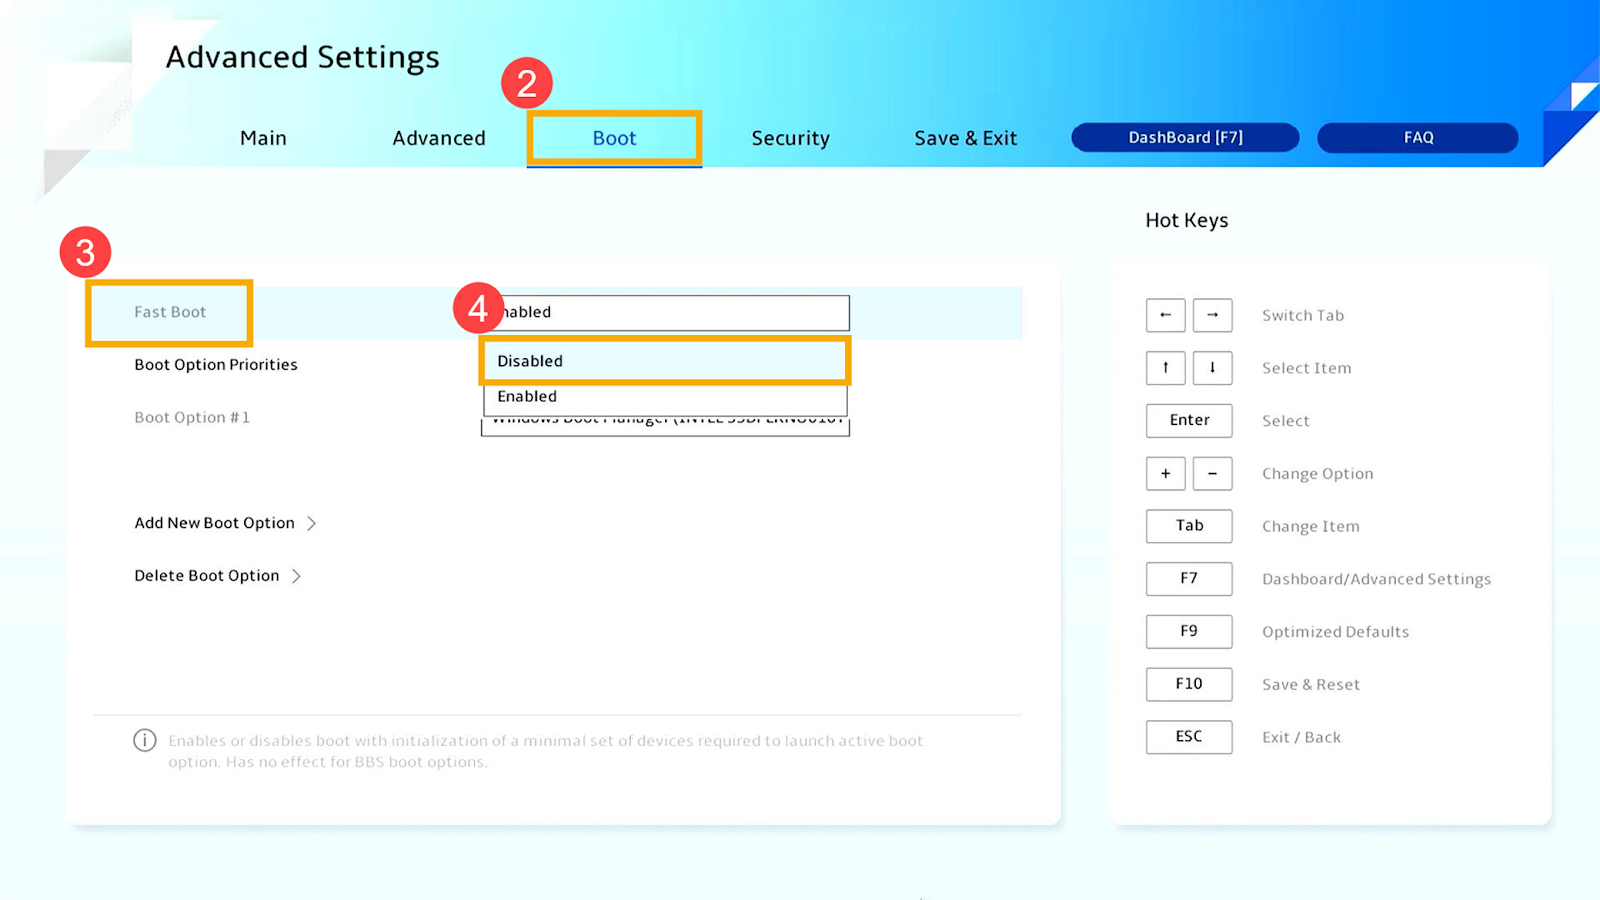Open the Save & Exit tab
This screenshot has width=1600, height=900.
[965, 138]
